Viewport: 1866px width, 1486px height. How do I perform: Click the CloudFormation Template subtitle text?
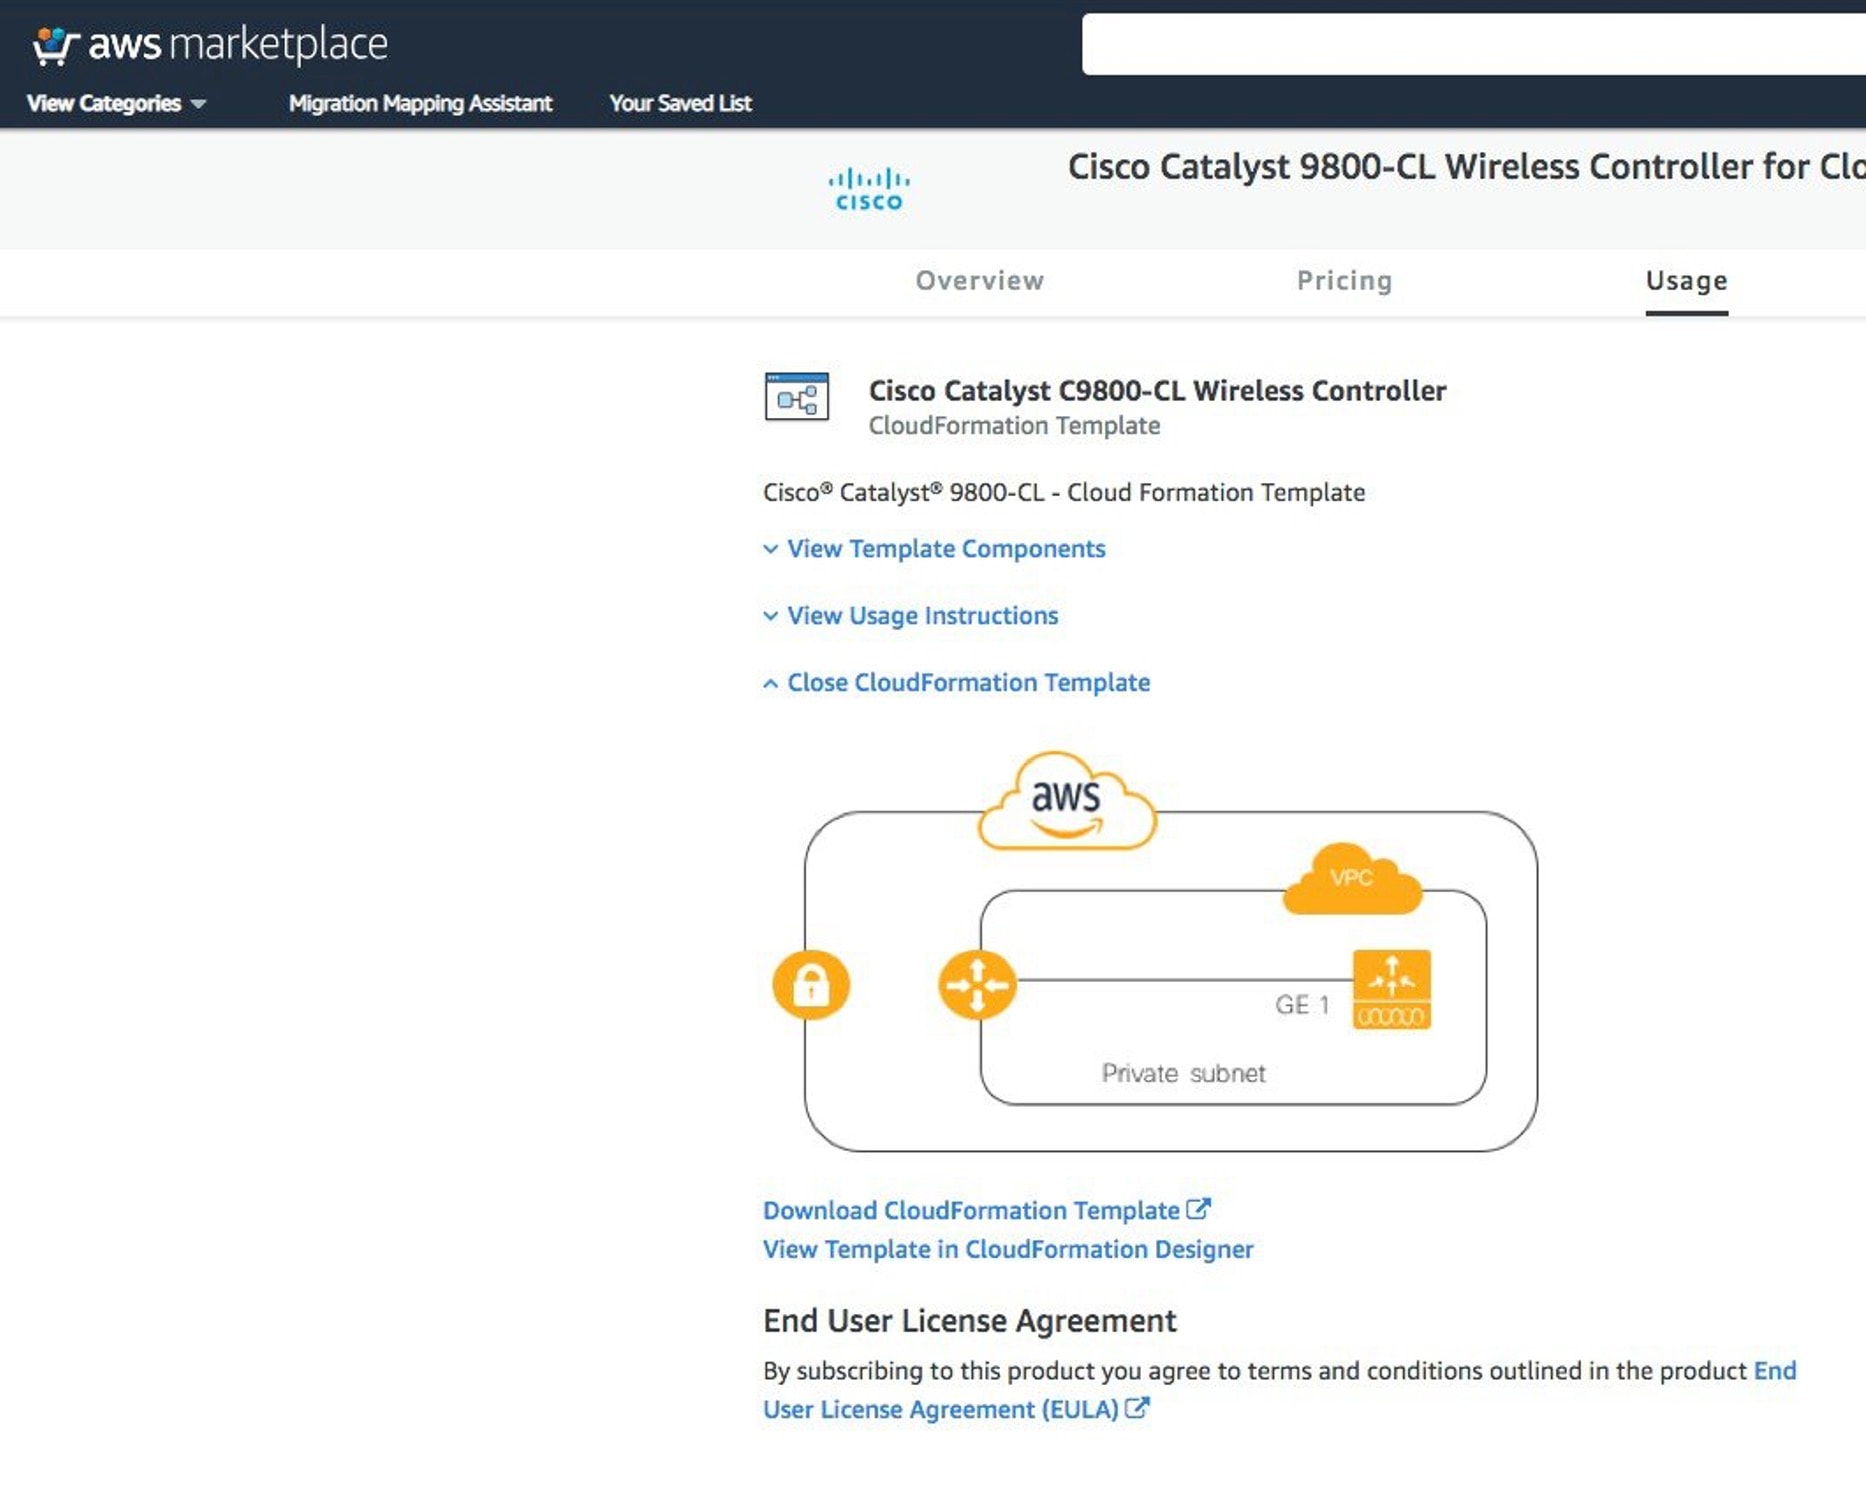(1014, 425)
